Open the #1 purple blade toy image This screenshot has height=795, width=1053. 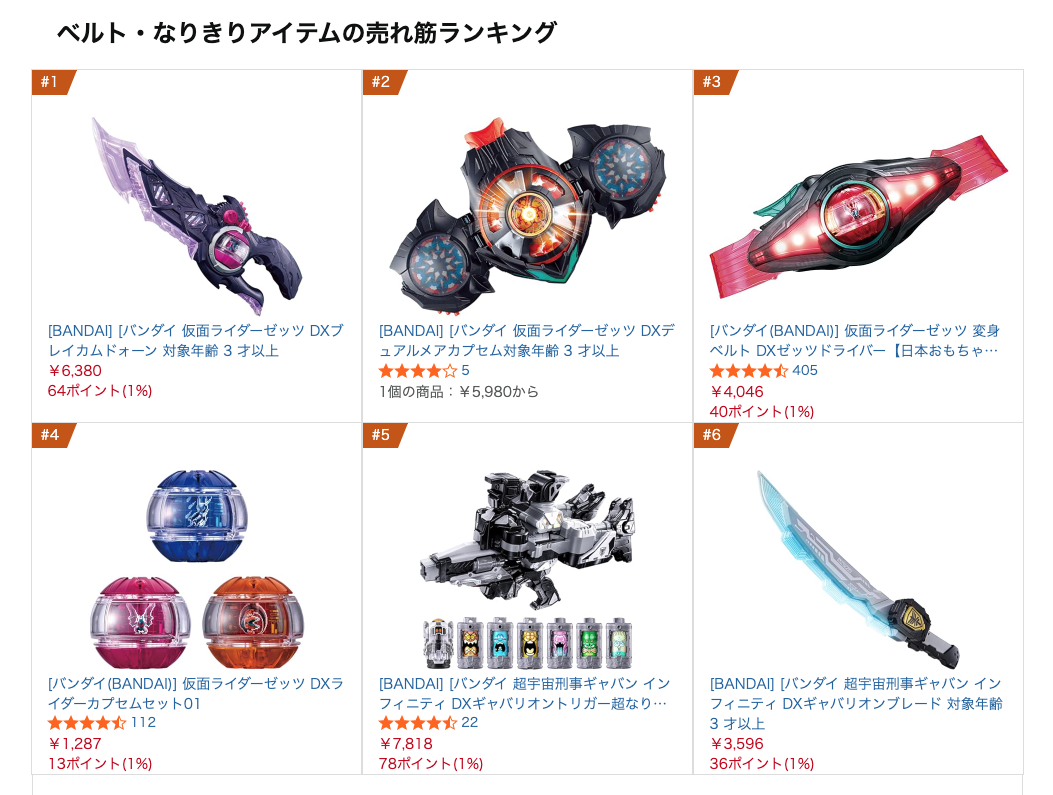196,216
